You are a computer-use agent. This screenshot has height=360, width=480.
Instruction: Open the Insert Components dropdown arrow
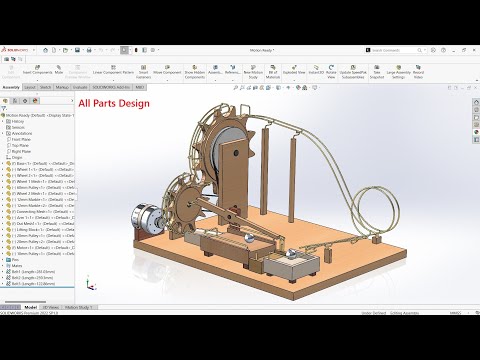[37, 80]
